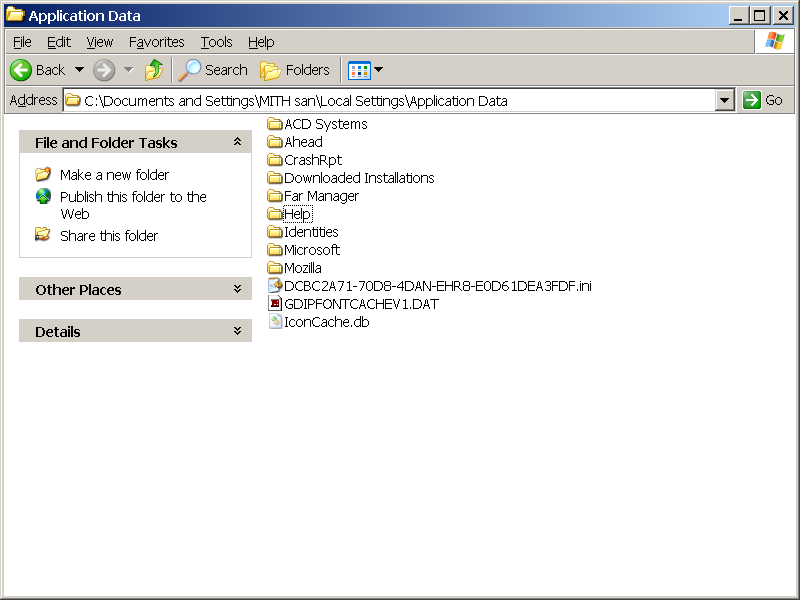Image resolution: width=800 pixels, height=600 pixels.
Task: Open the Tools menu
Action: [216, 42]
